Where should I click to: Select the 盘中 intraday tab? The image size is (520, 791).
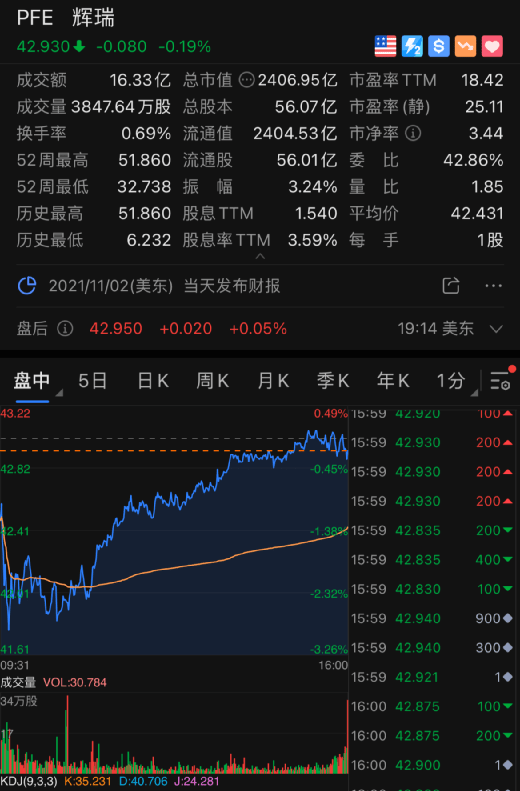[32, 380]
